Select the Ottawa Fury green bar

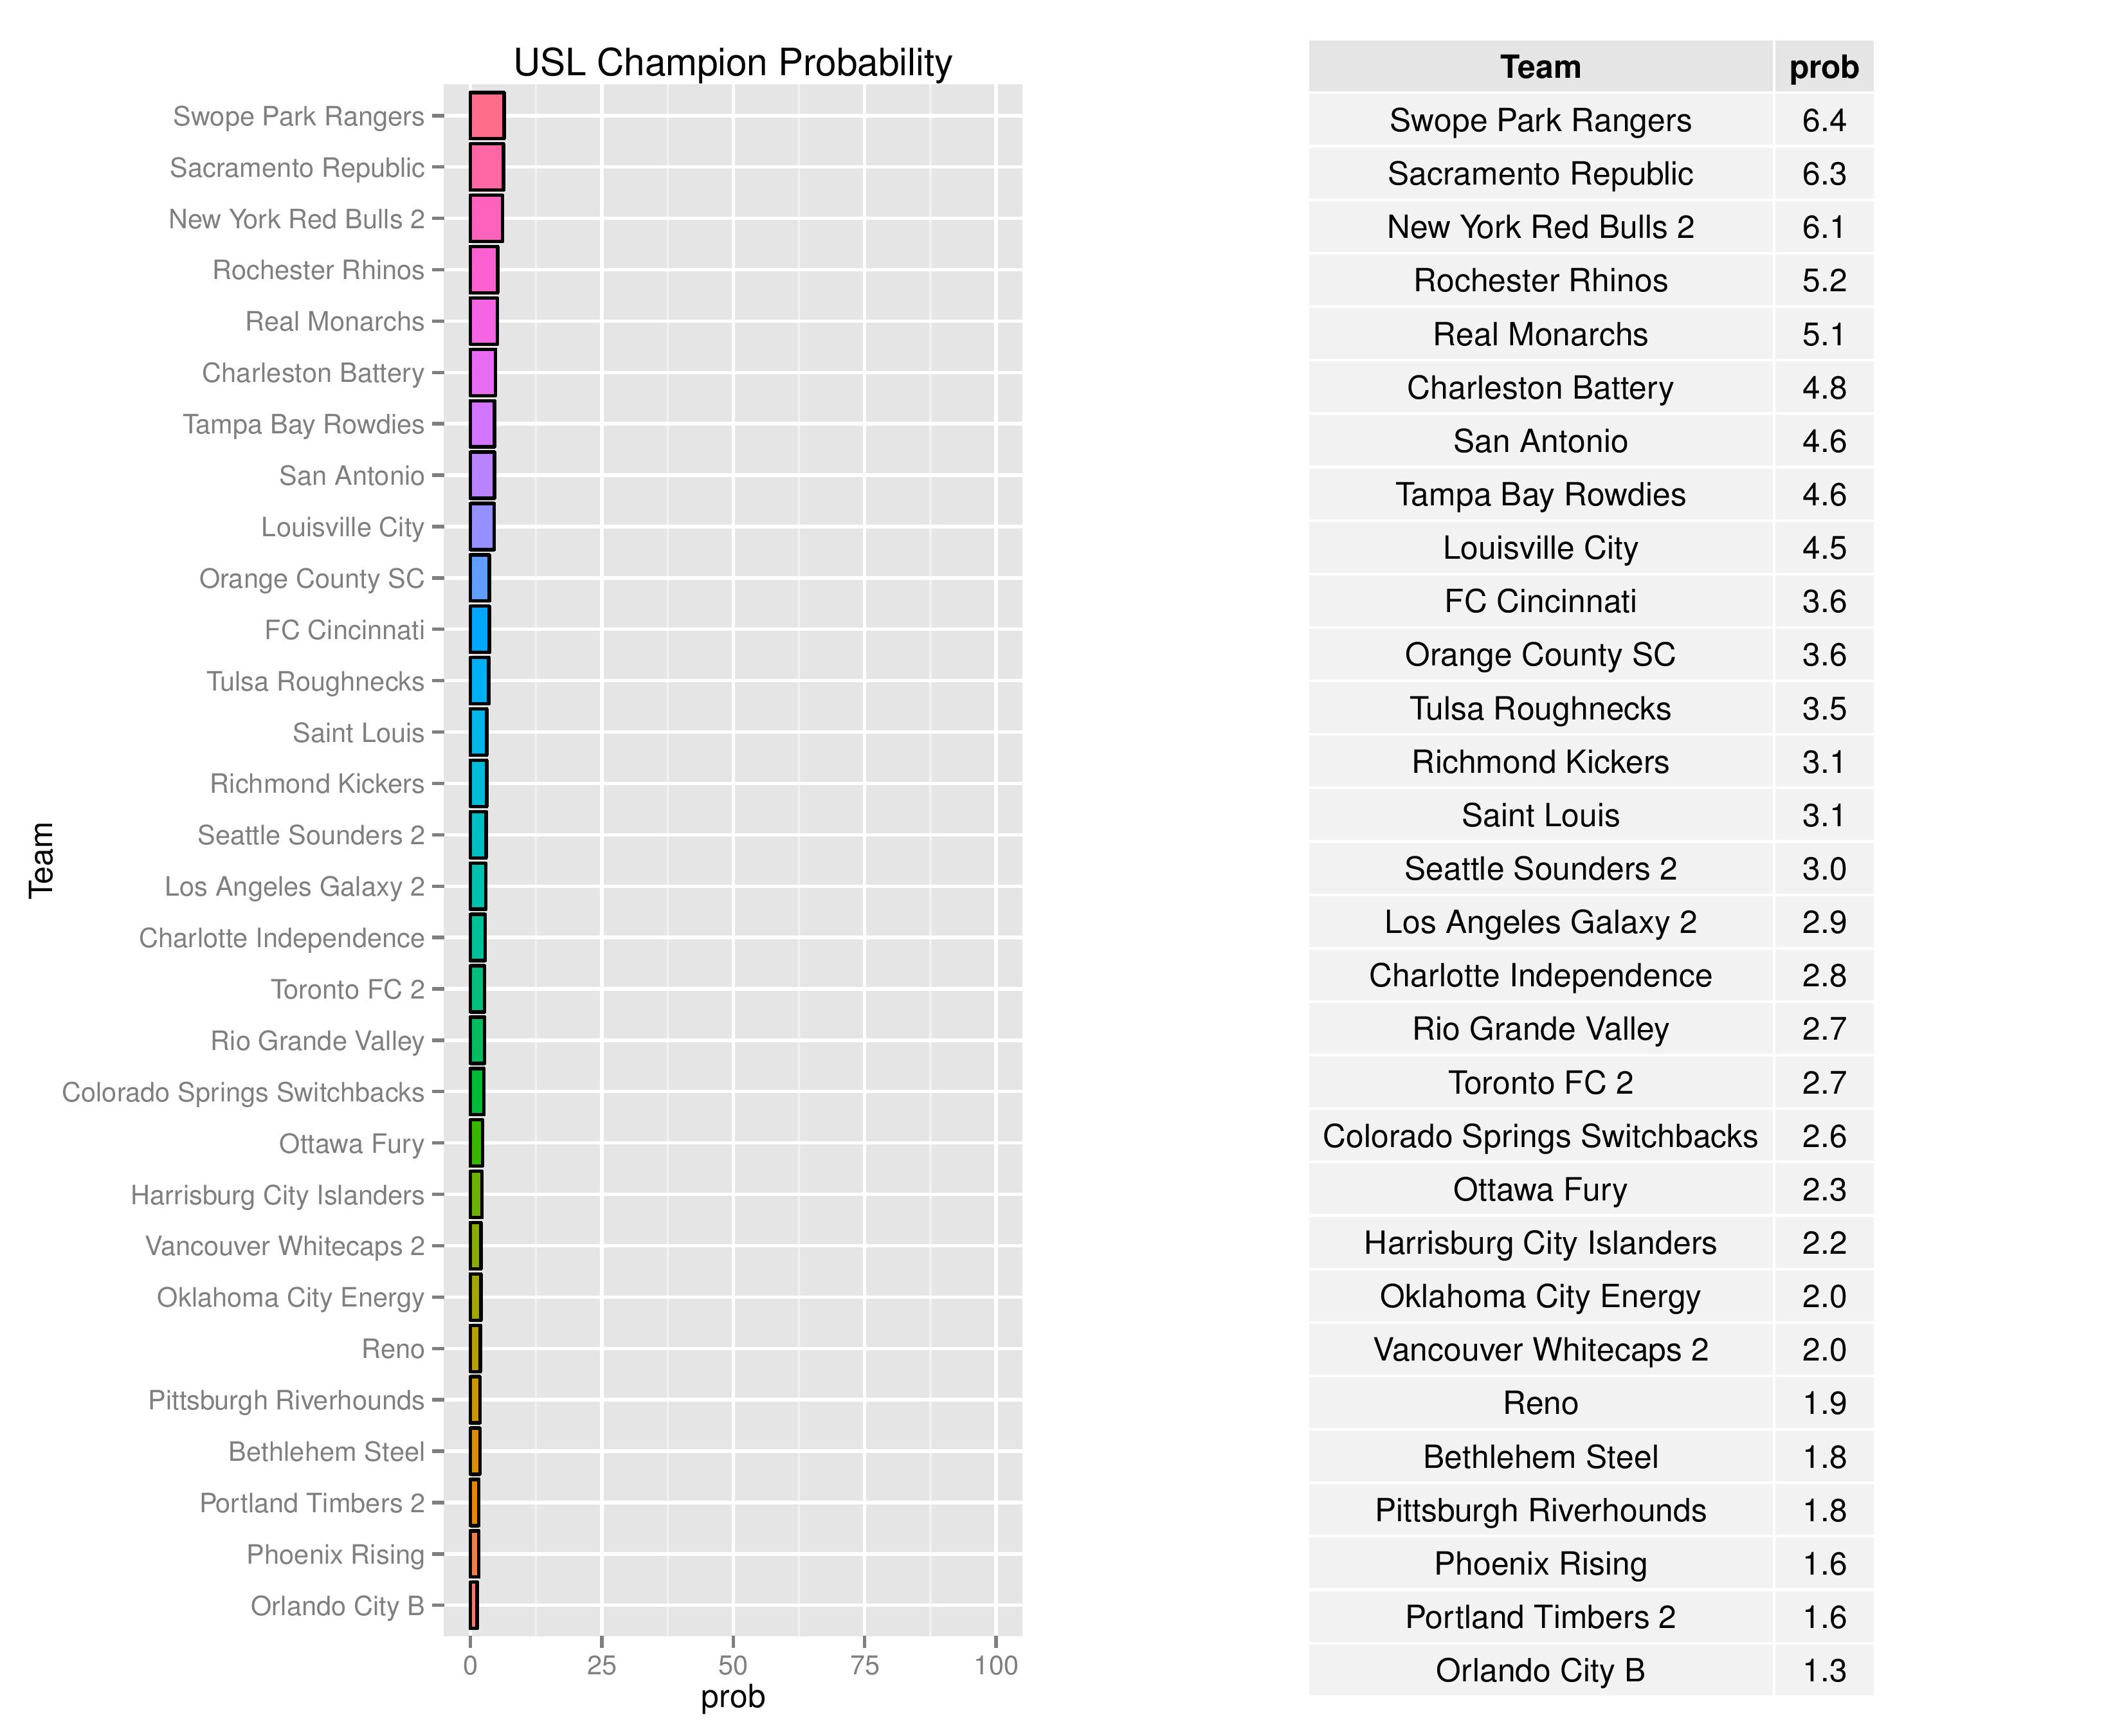click(476, 1143)
